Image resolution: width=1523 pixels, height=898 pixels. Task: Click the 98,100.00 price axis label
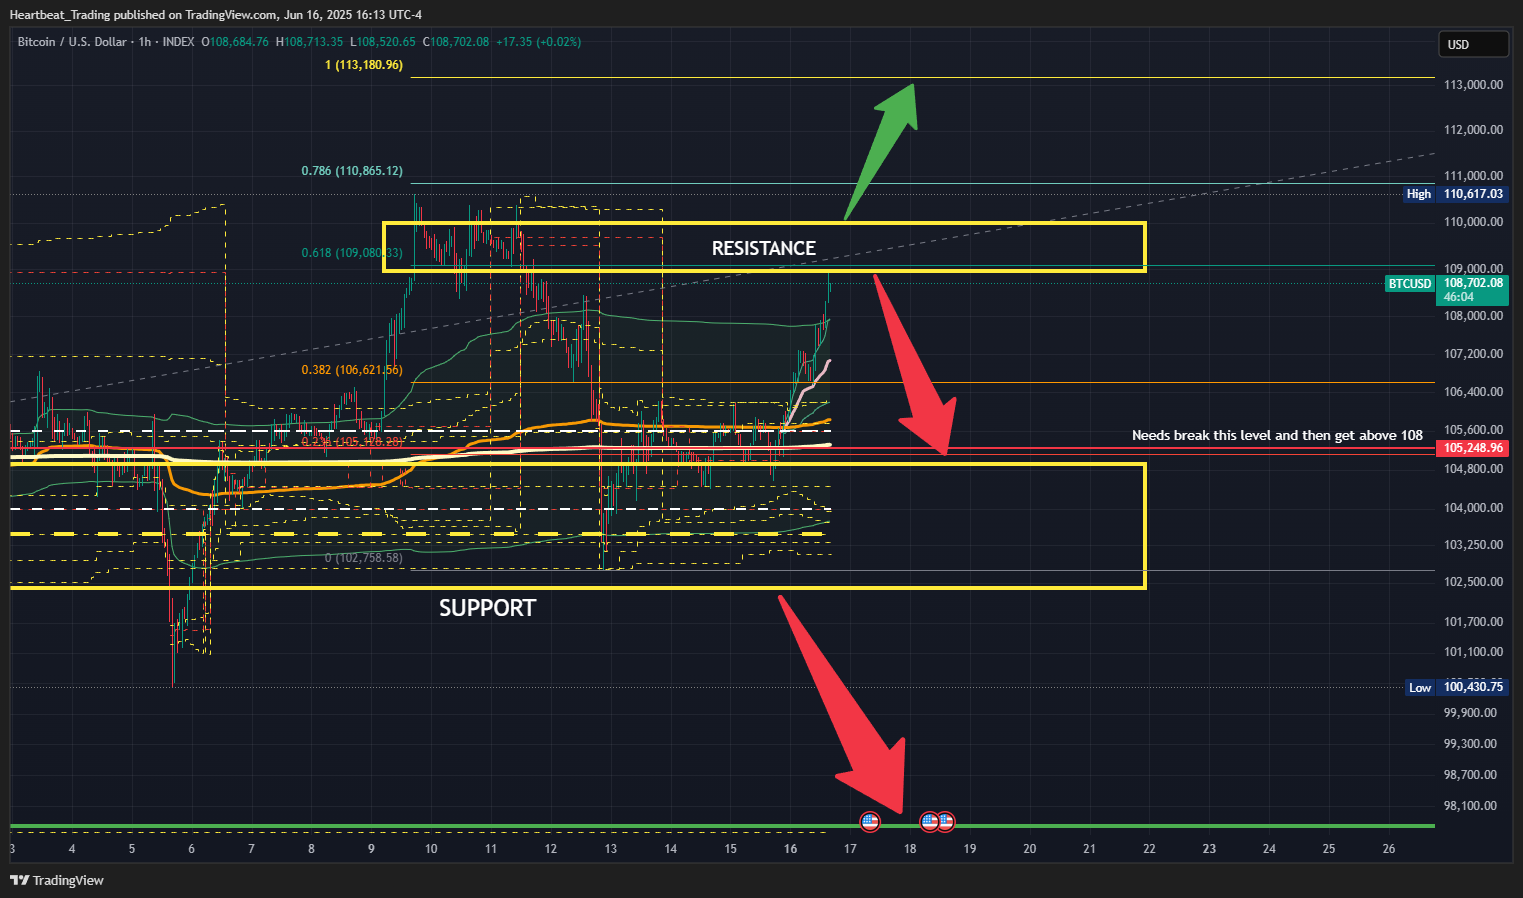coord(1470,806)
